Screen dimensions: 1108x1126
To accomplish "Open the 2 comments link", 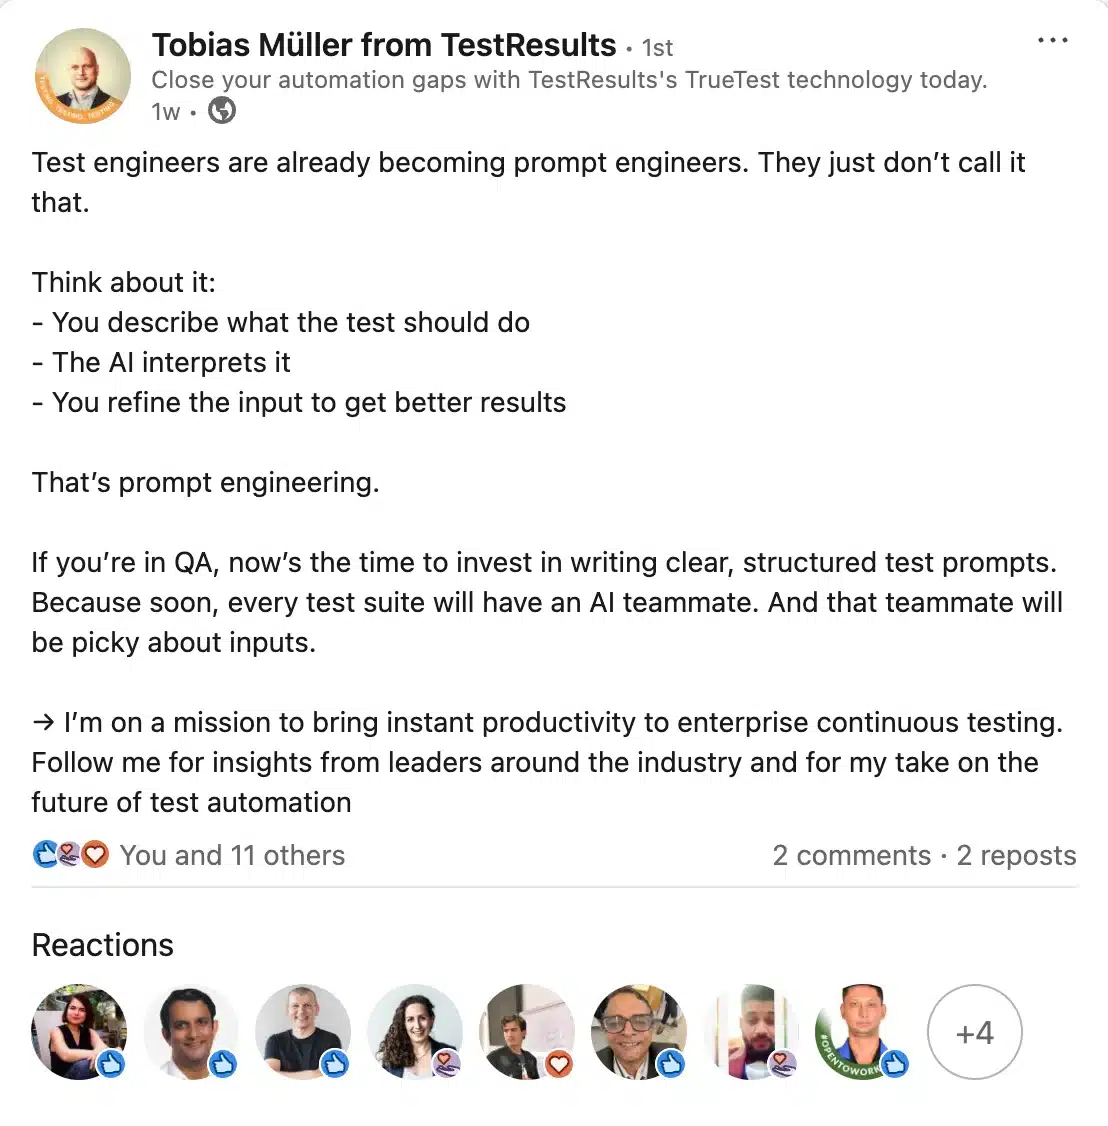I will pyautogui.click(x=852, y=855).
